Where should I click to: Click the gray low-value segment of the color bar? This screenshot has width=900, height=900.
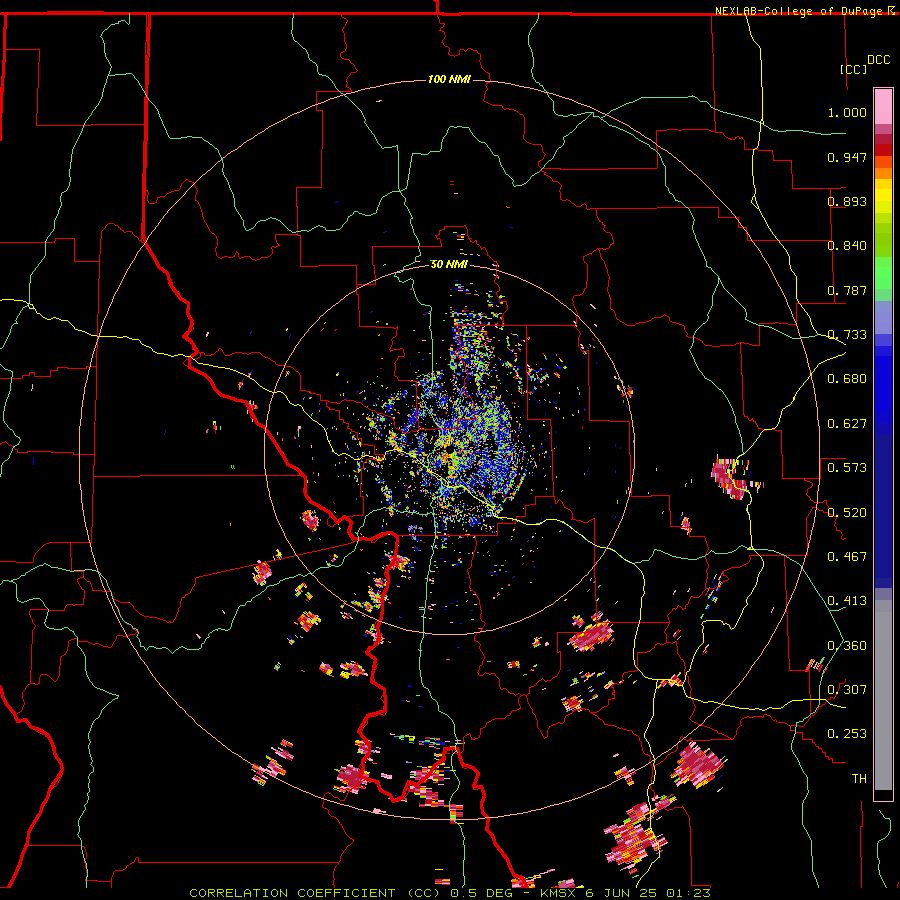(883, 695)
